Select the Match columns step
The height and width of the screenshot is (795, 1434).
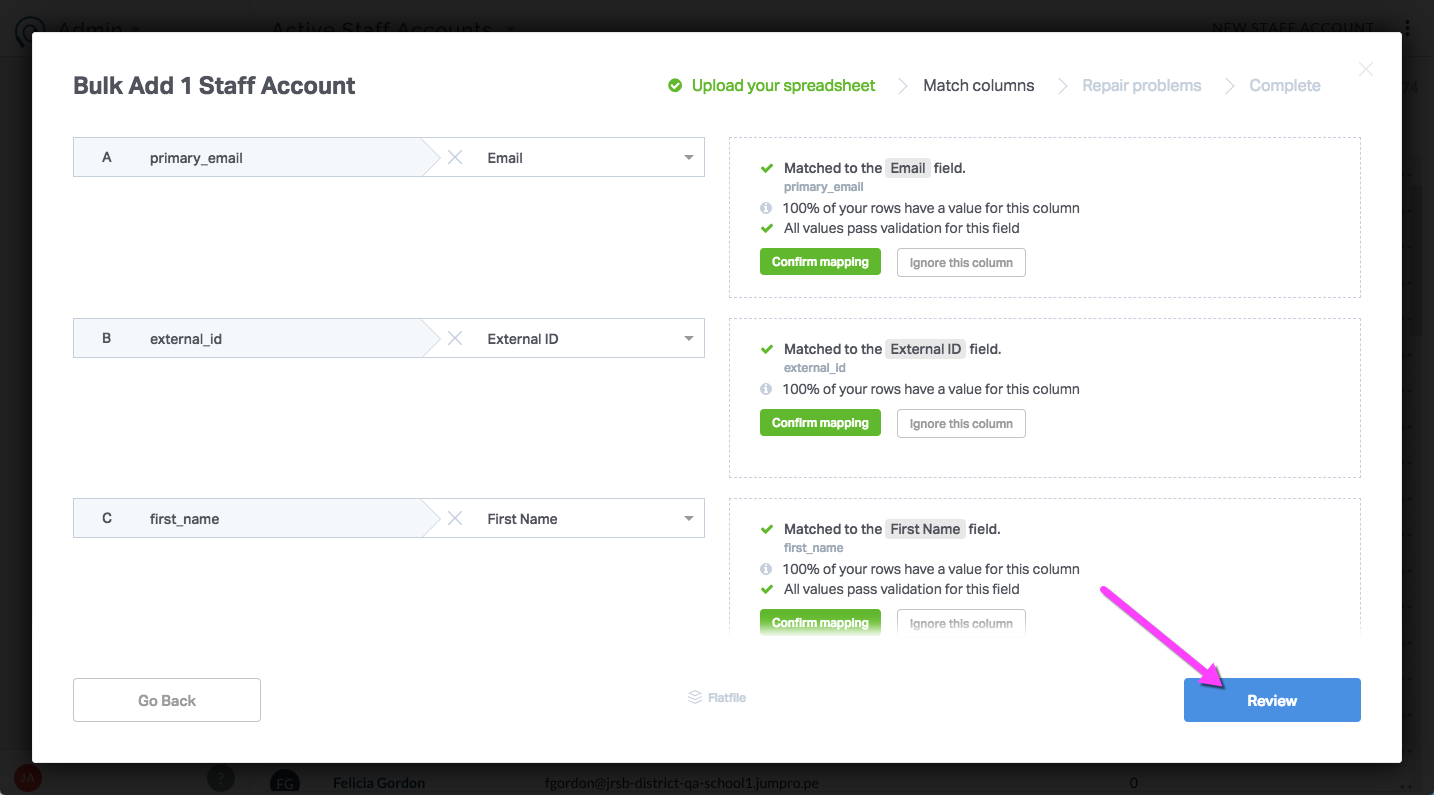(x=979, y=86)
